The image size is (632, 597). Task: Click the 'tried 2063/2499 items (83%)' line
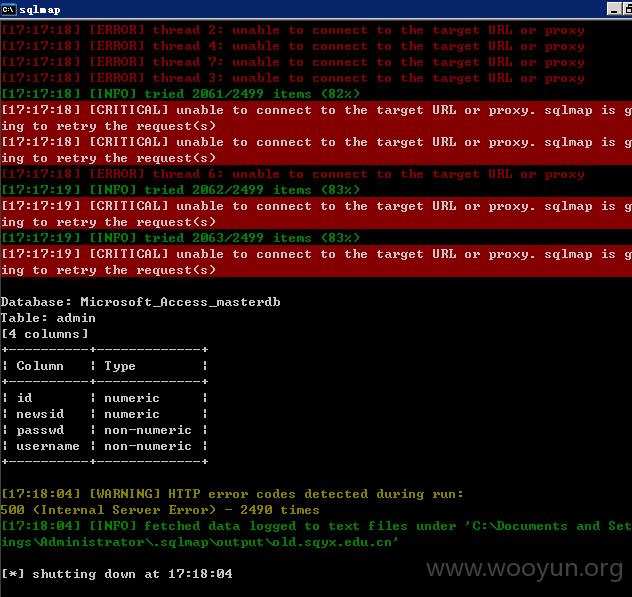[180, 238]
